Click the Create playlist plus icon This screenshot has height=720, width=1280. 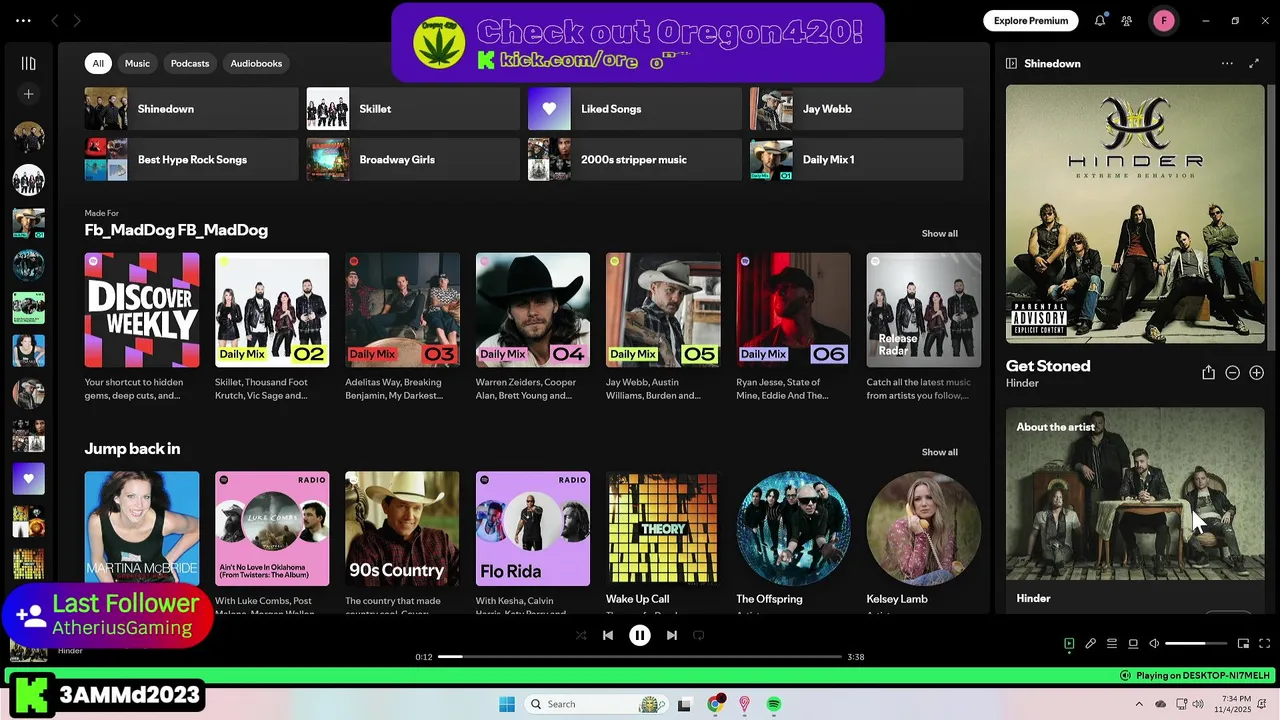tap(28, 94)
